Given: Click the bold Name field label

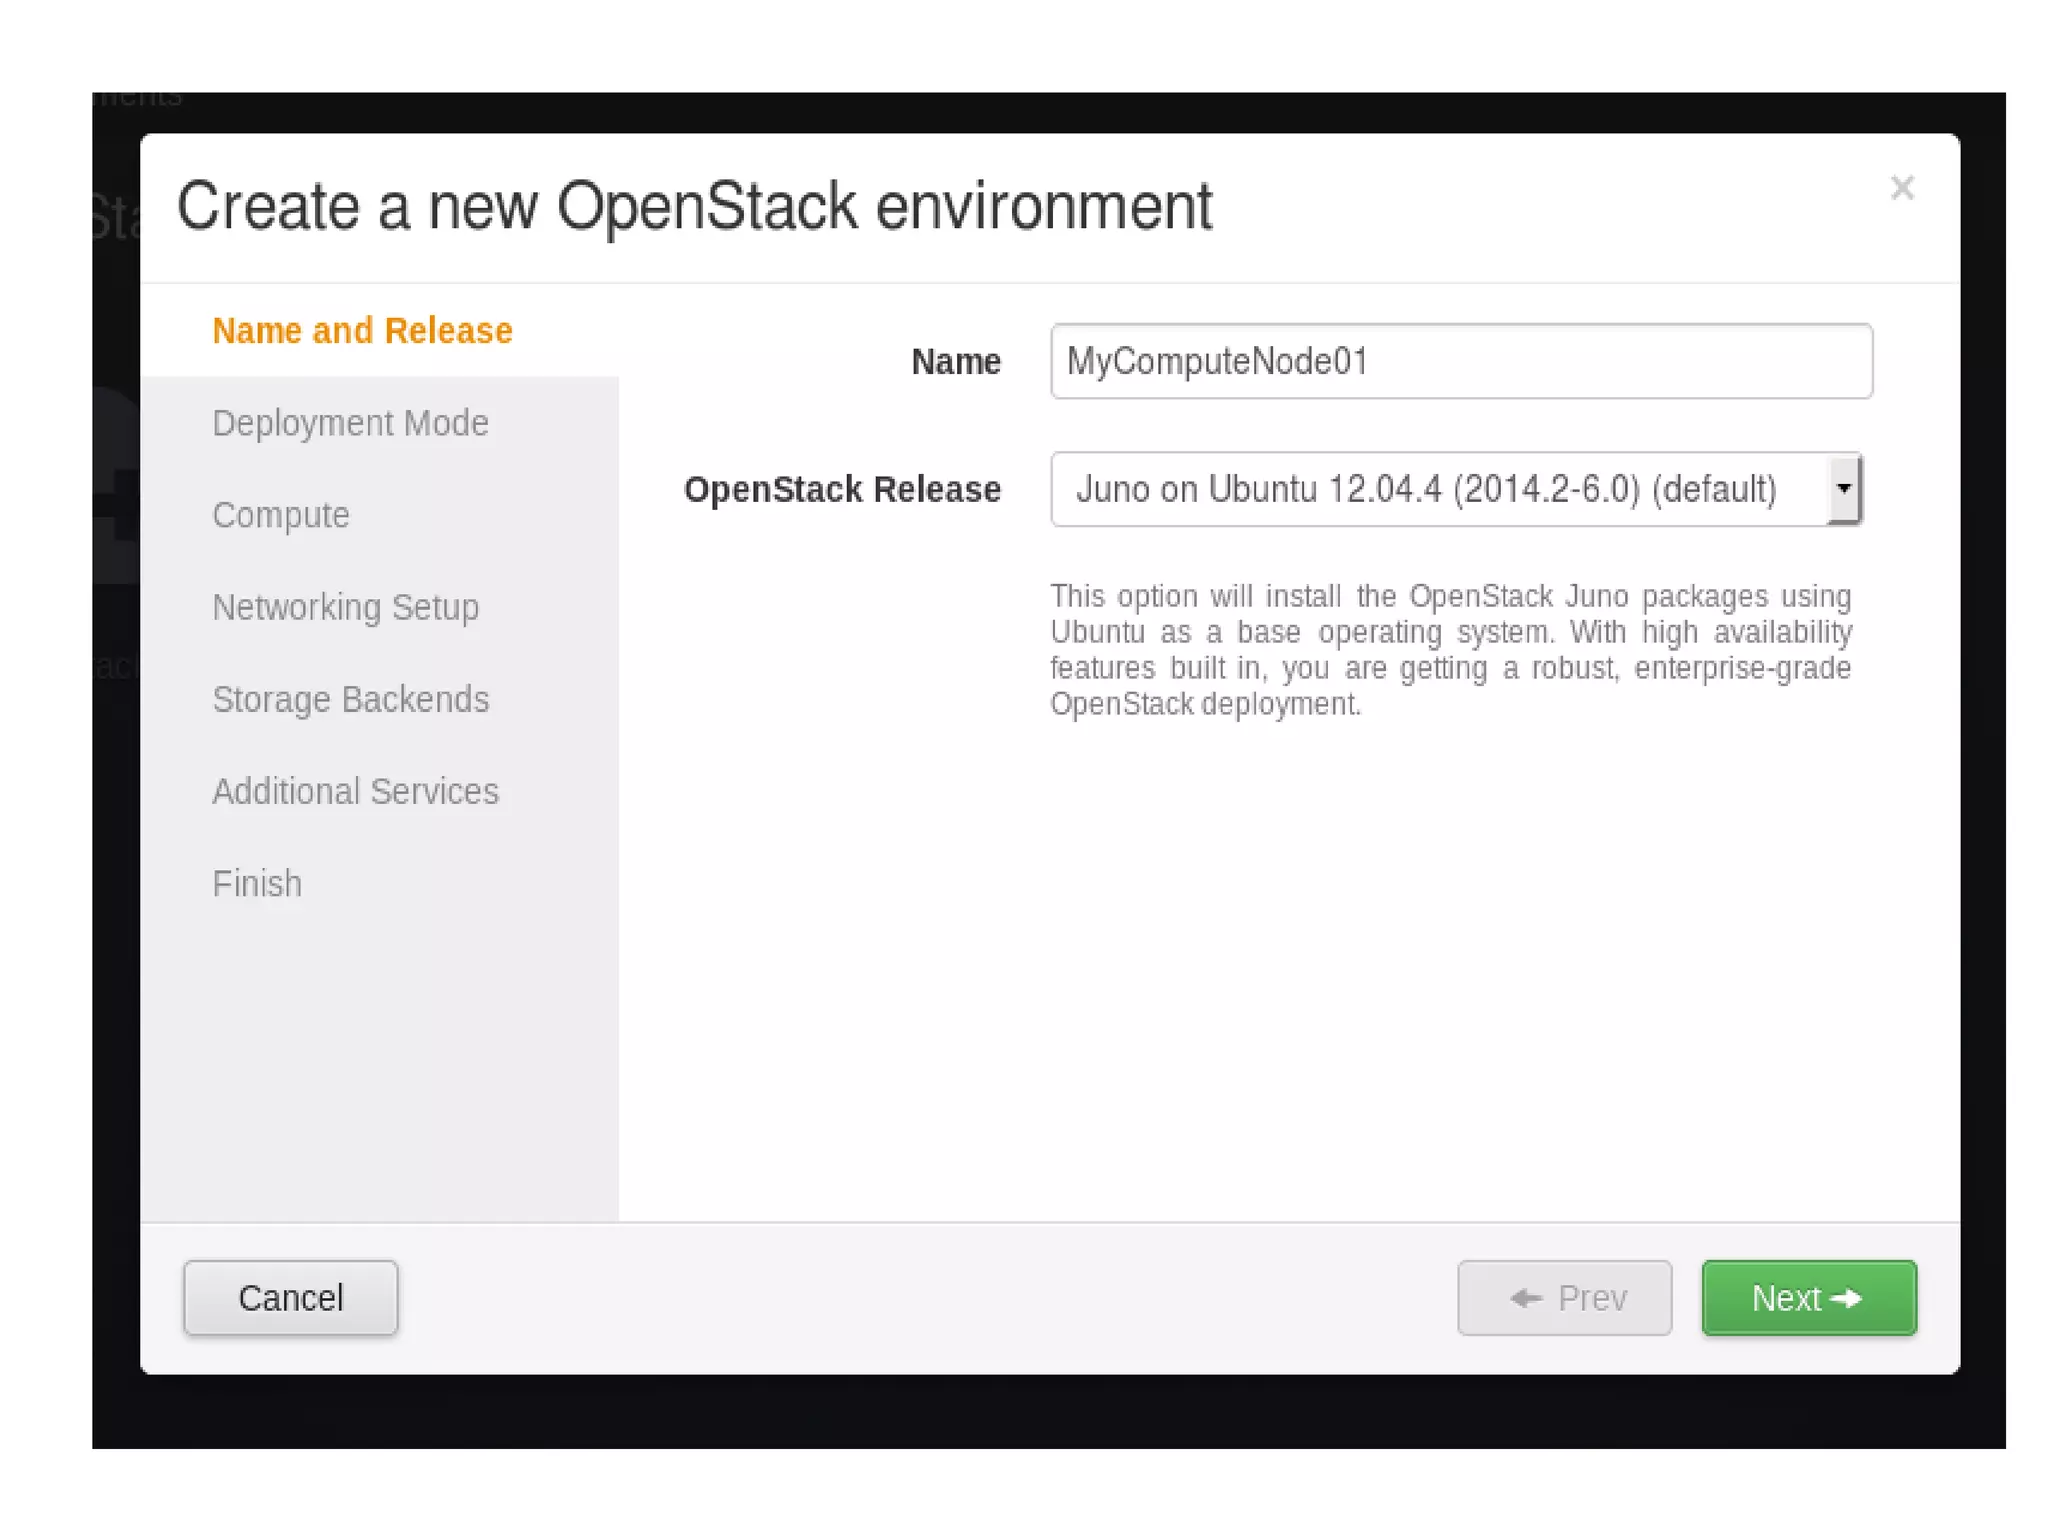Looking at the screenshot, I should pyautogui.click(x=955, y=362).
